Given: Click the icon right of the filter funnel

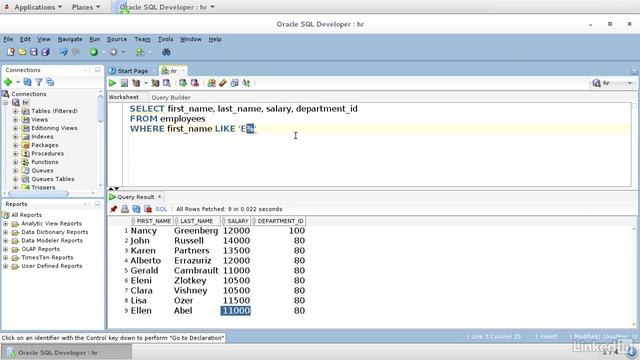Looking at the screenshot, I should point(50,82).
